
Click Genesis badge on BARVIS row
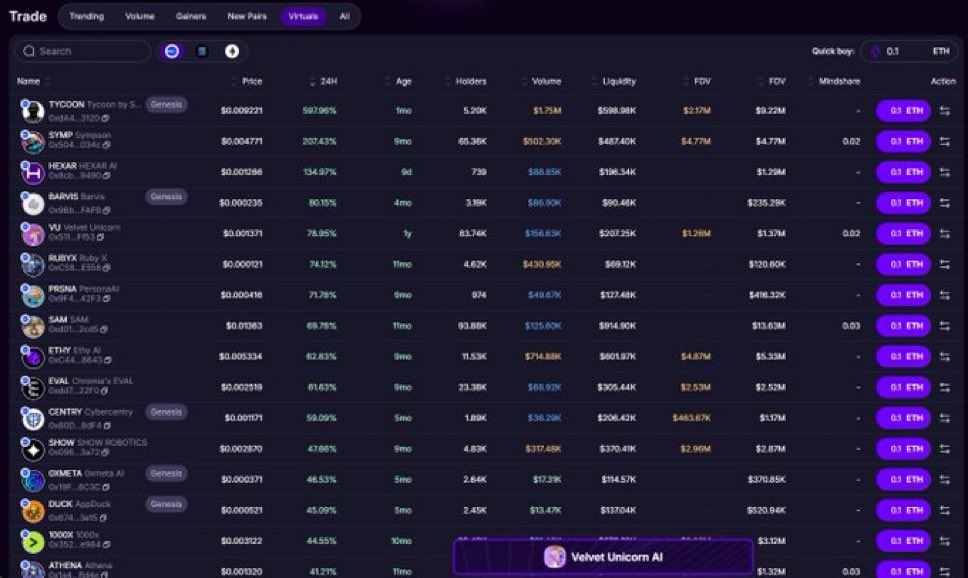pyautogui.click(x=167, y=196)
